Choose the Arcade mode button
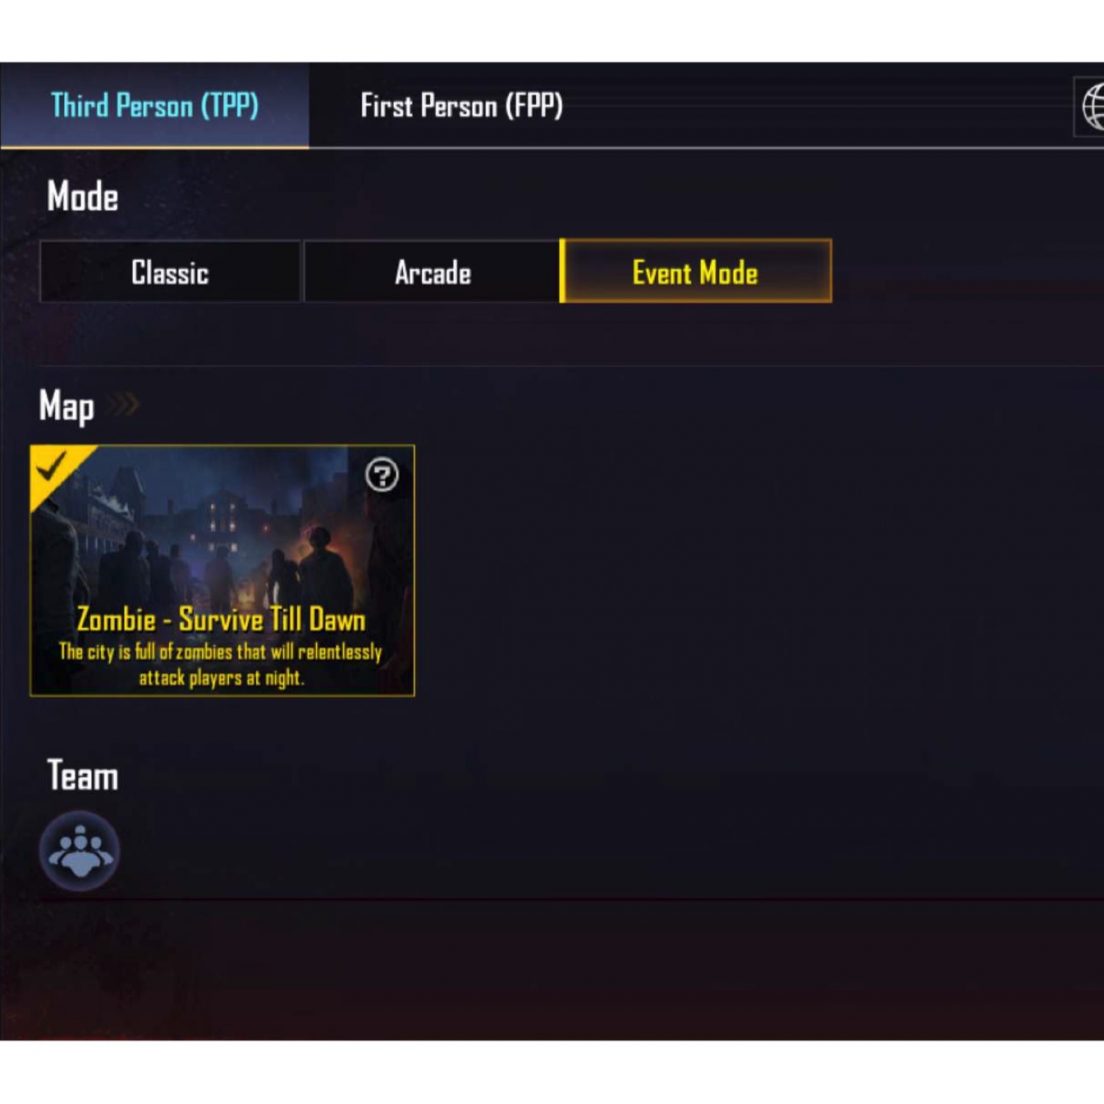 click(x=432, y=272)
